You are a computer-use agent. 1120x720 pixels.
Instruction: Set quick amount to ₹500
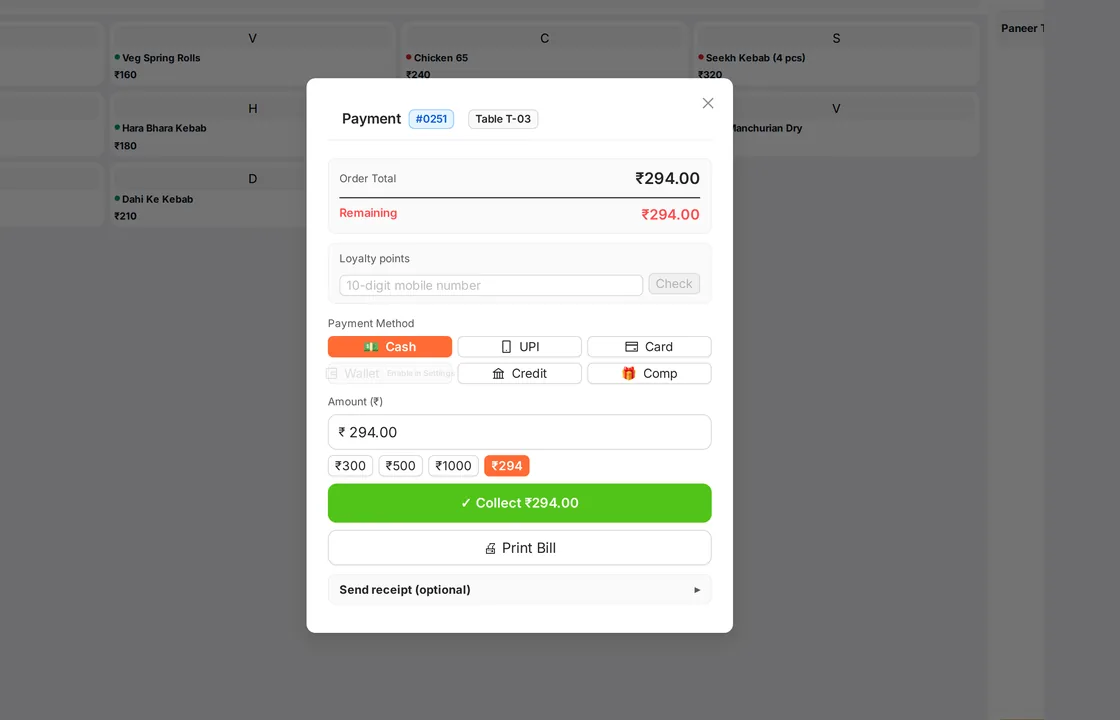pyautogui.click(x=401, y=466)
